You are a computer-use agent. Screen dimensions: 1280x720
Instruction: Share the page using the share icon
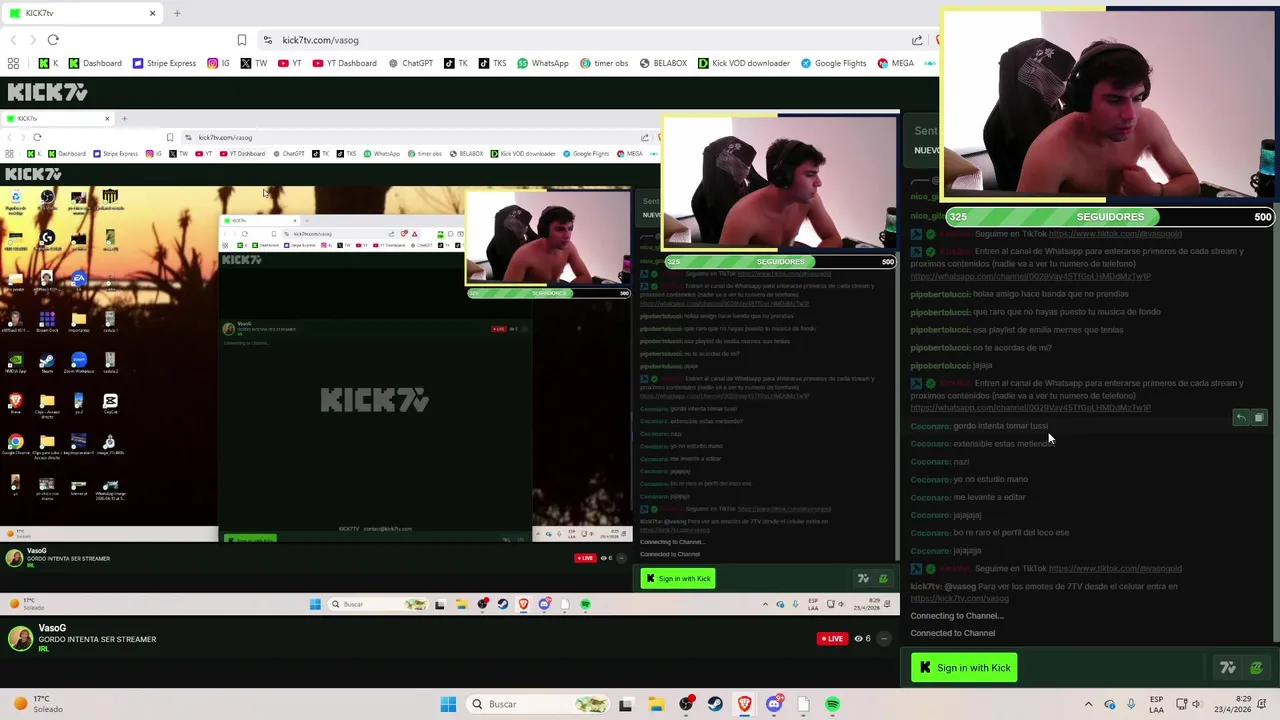click(917, 40)
